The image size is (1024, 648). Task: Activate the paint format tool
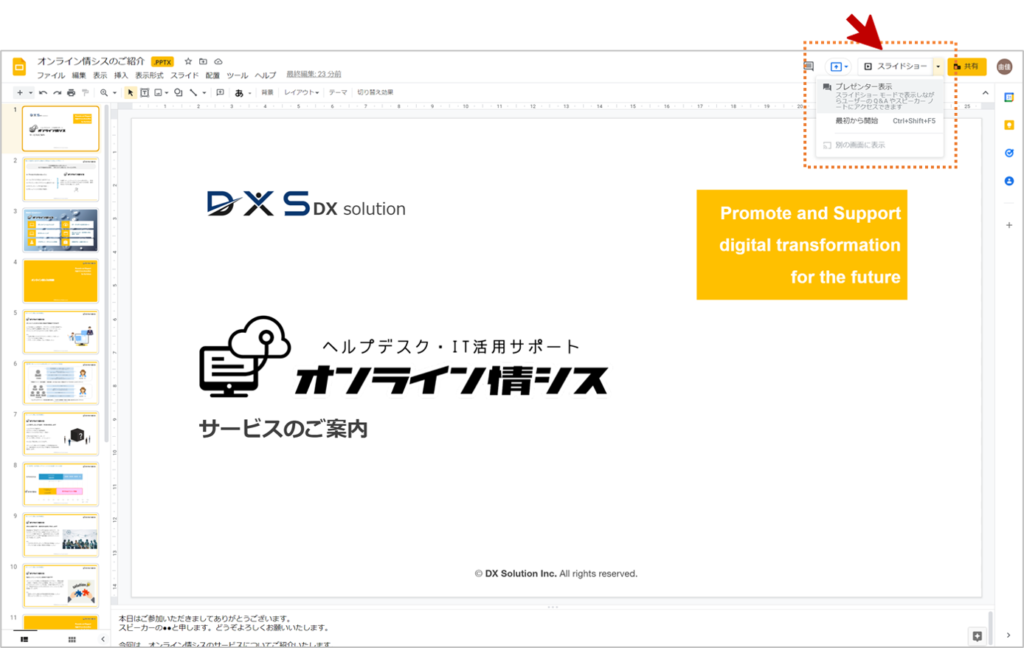point(85,93)
